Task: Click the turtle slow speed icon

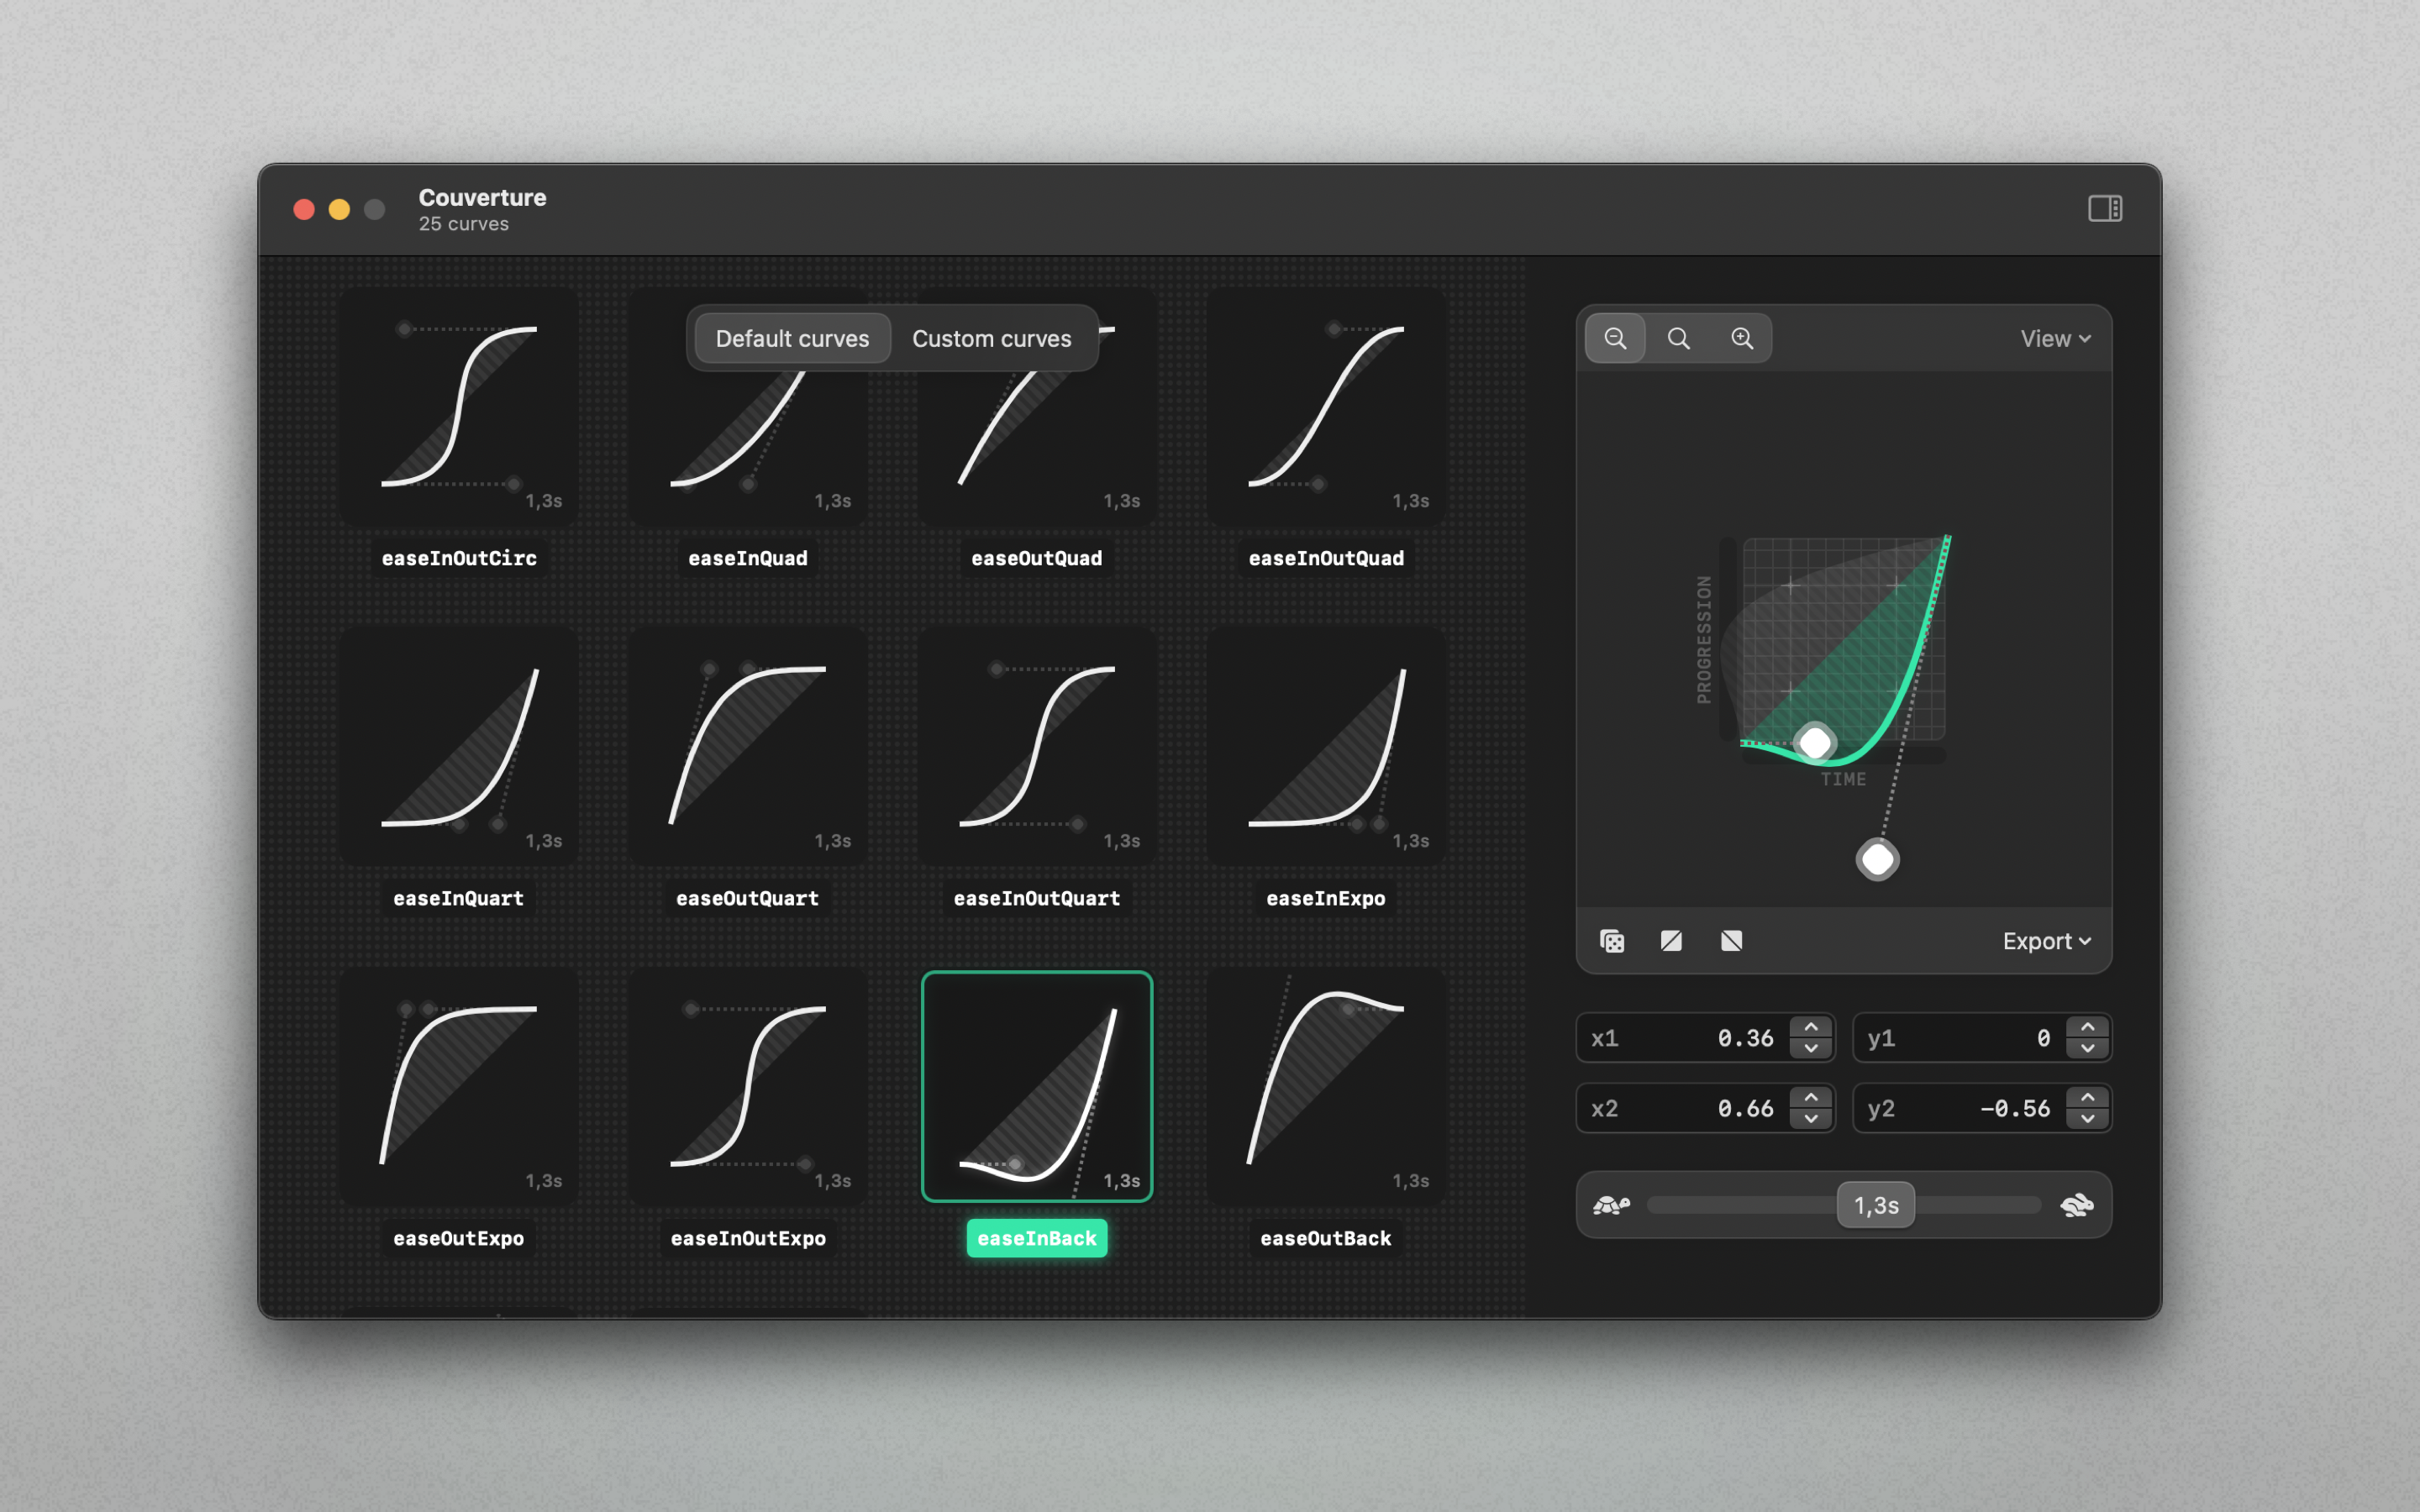Action: pos(1611,1205)
